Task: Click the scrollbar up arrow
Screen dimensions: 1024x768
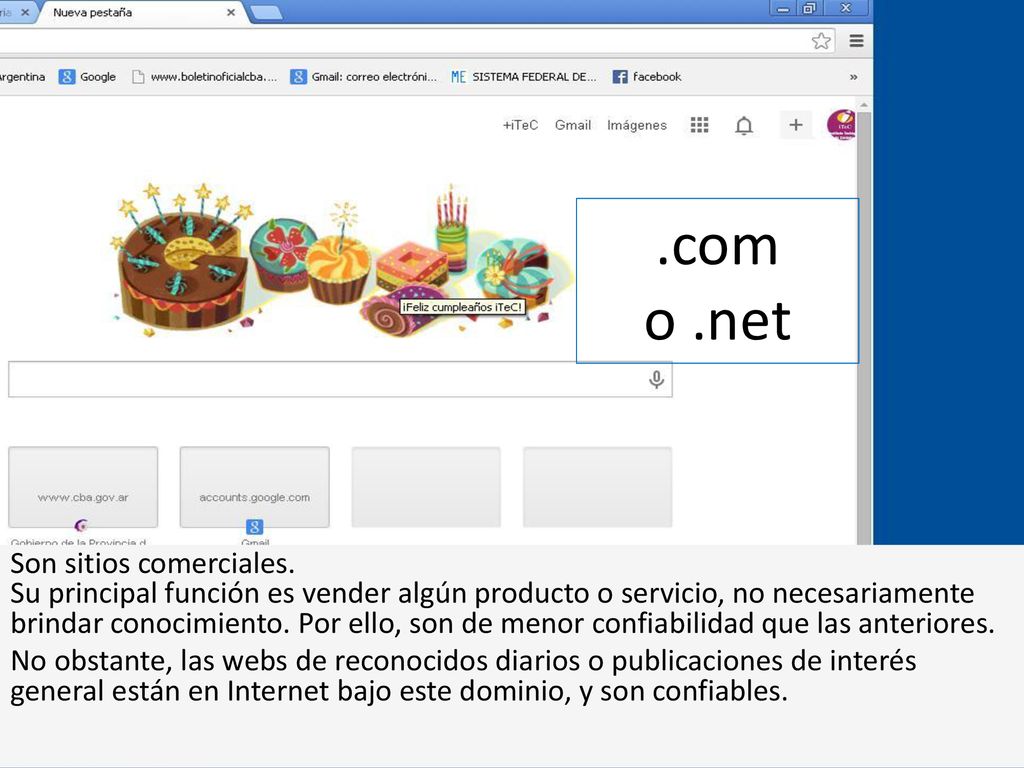Action: 864,104
